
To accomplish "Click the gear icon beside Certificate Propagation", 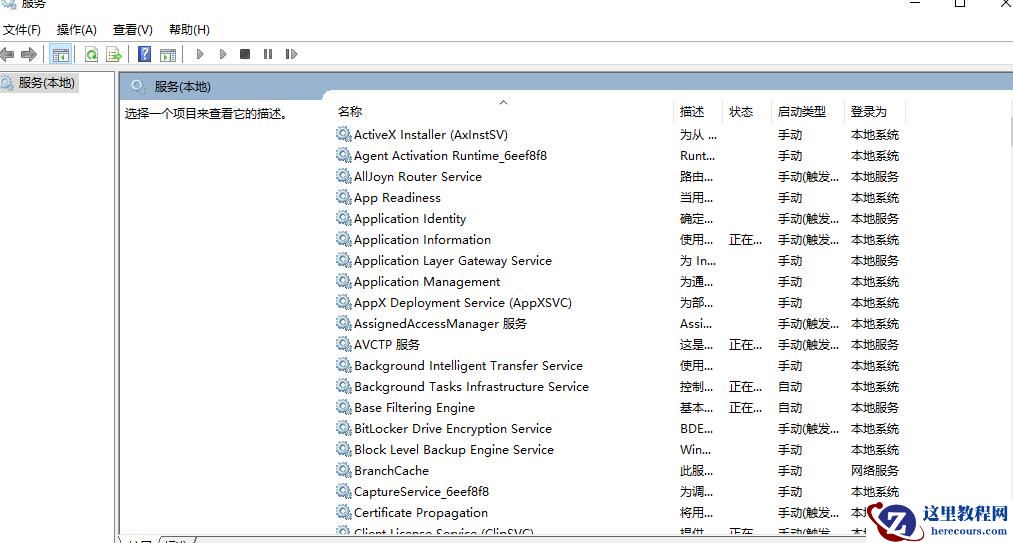I will pyautogui.click(x=344, y=513).
